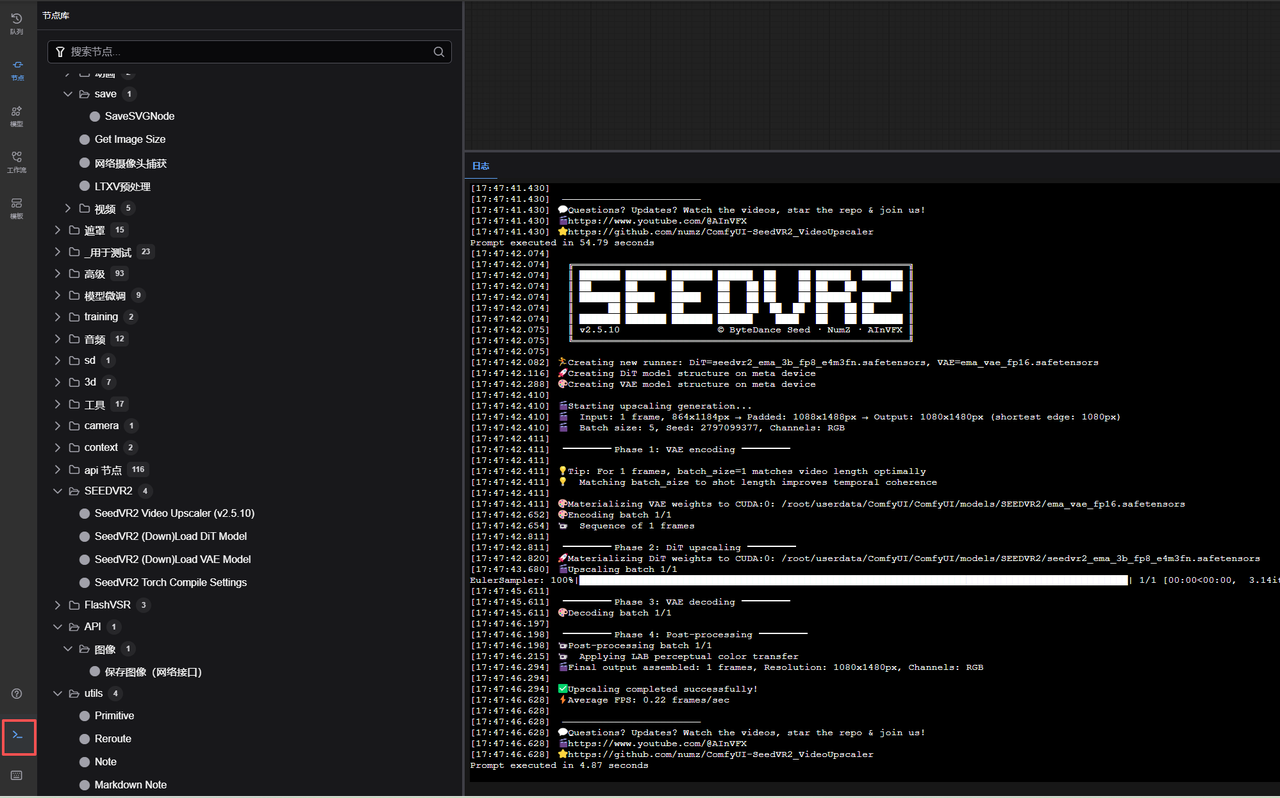Open the 模板 templates sidebar icon
Screen dimensions: 1280x798
click(x=17, y=208)
